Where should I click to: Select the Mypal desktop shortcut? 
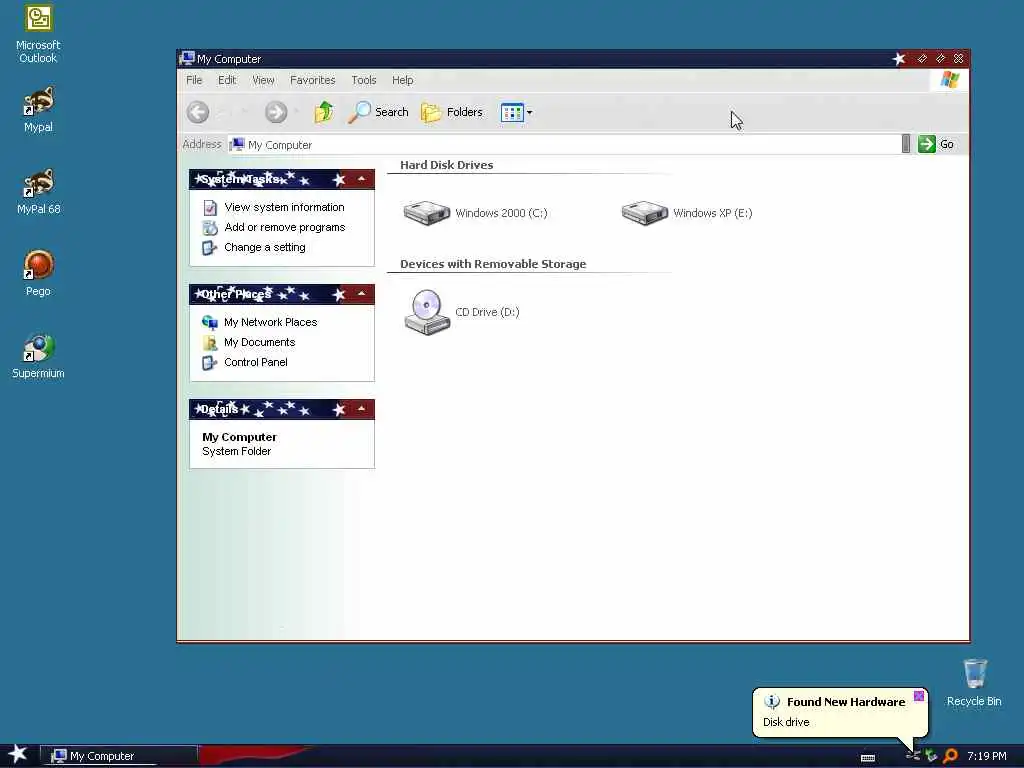click(x=38, y=110)
